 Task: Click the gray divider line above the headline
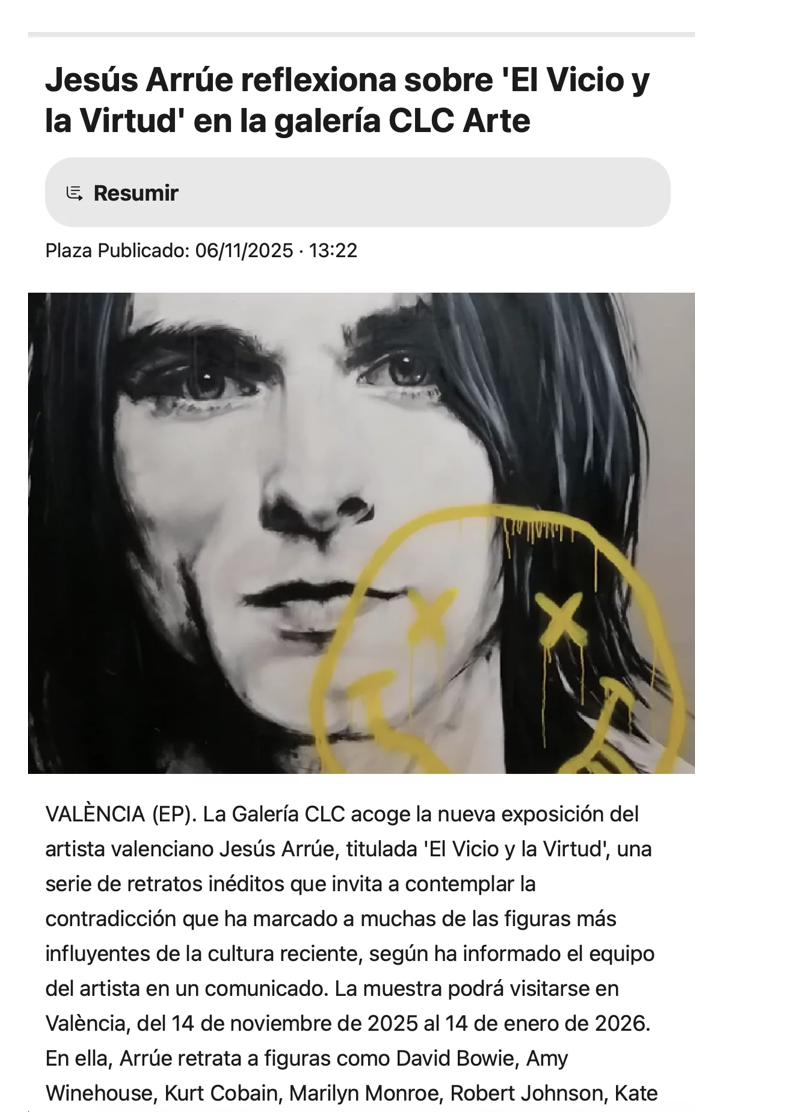[361, 34]
